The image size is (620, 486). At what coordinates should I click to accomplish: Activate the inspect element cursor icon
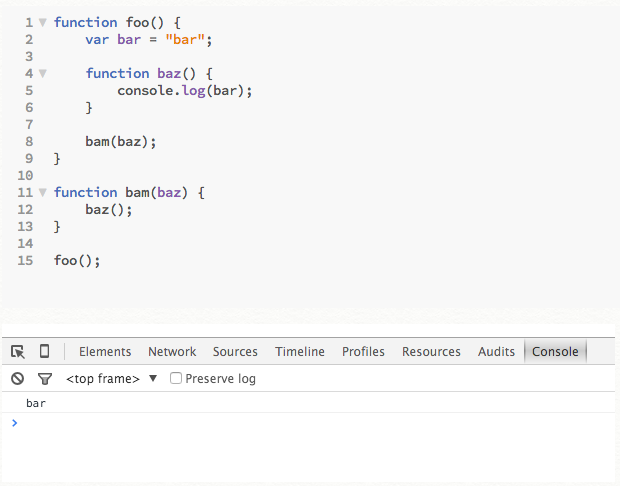point(18,352)
